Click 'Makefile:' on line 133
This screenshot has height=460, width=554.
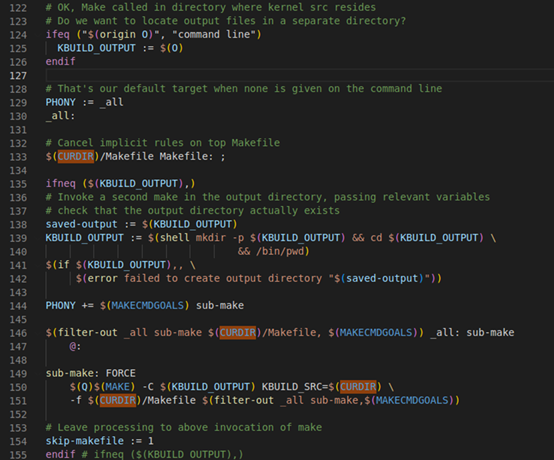(187, 156)
